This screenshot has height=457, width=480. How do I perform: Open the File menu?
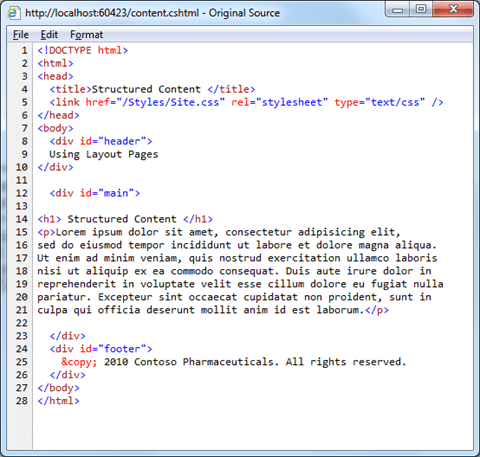(x=21, y=35)
